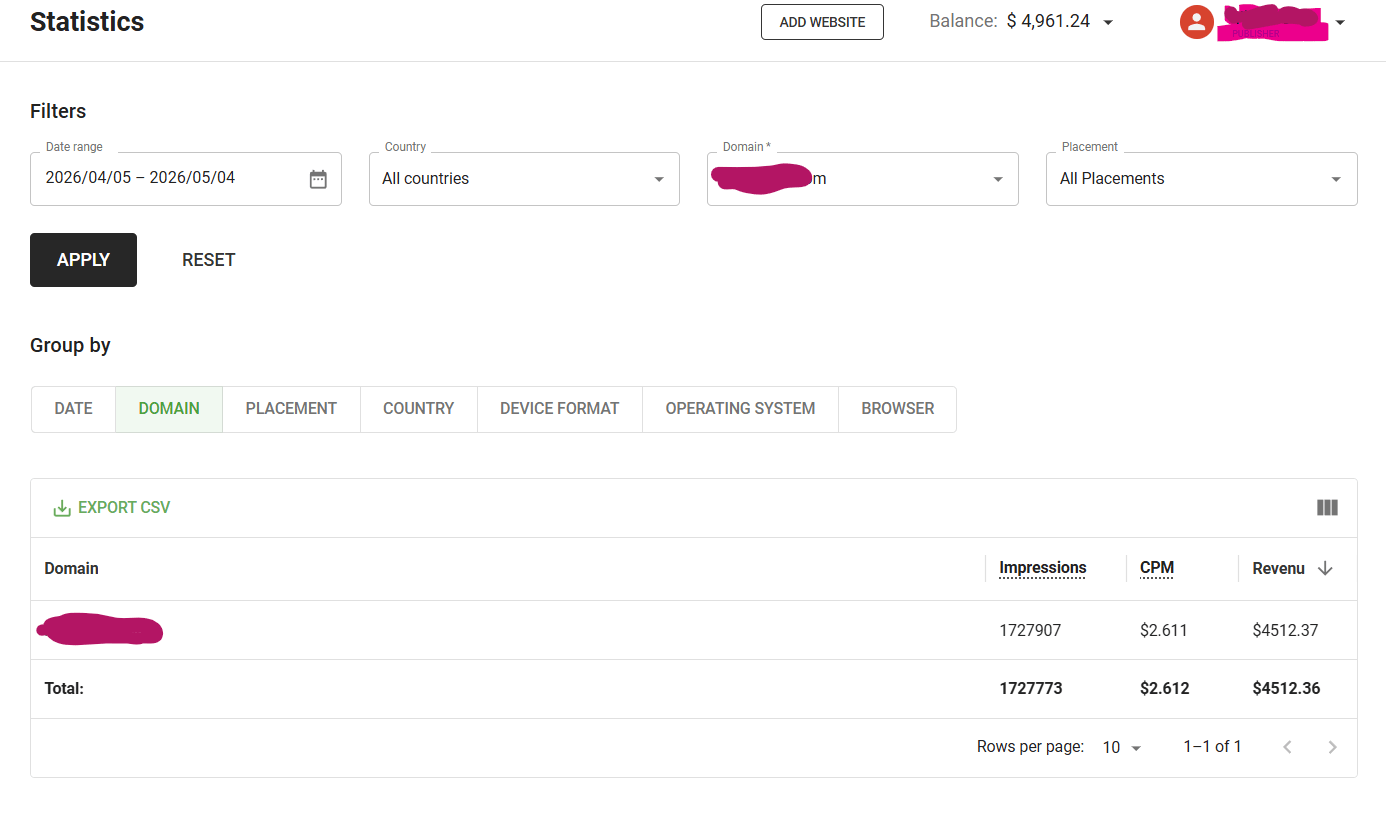
Task: Click the Reset filters button
Action: (x=209, y=260)
